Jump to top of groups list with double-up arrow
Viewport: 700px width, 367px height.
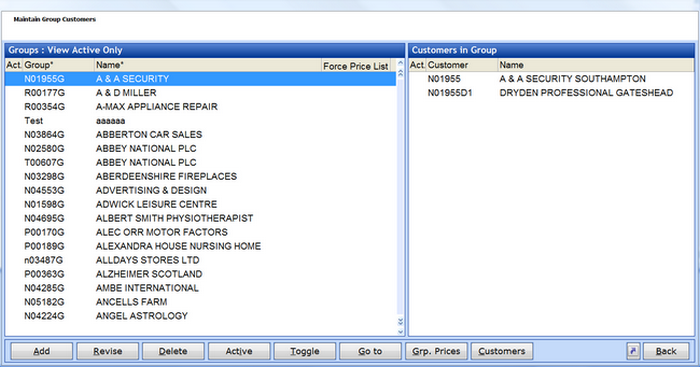coord(400,73)
